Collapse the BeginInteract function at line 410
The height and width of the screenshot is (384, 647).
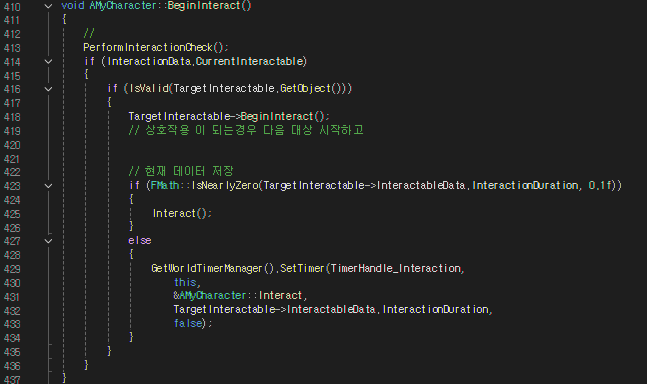click(48, 6)
